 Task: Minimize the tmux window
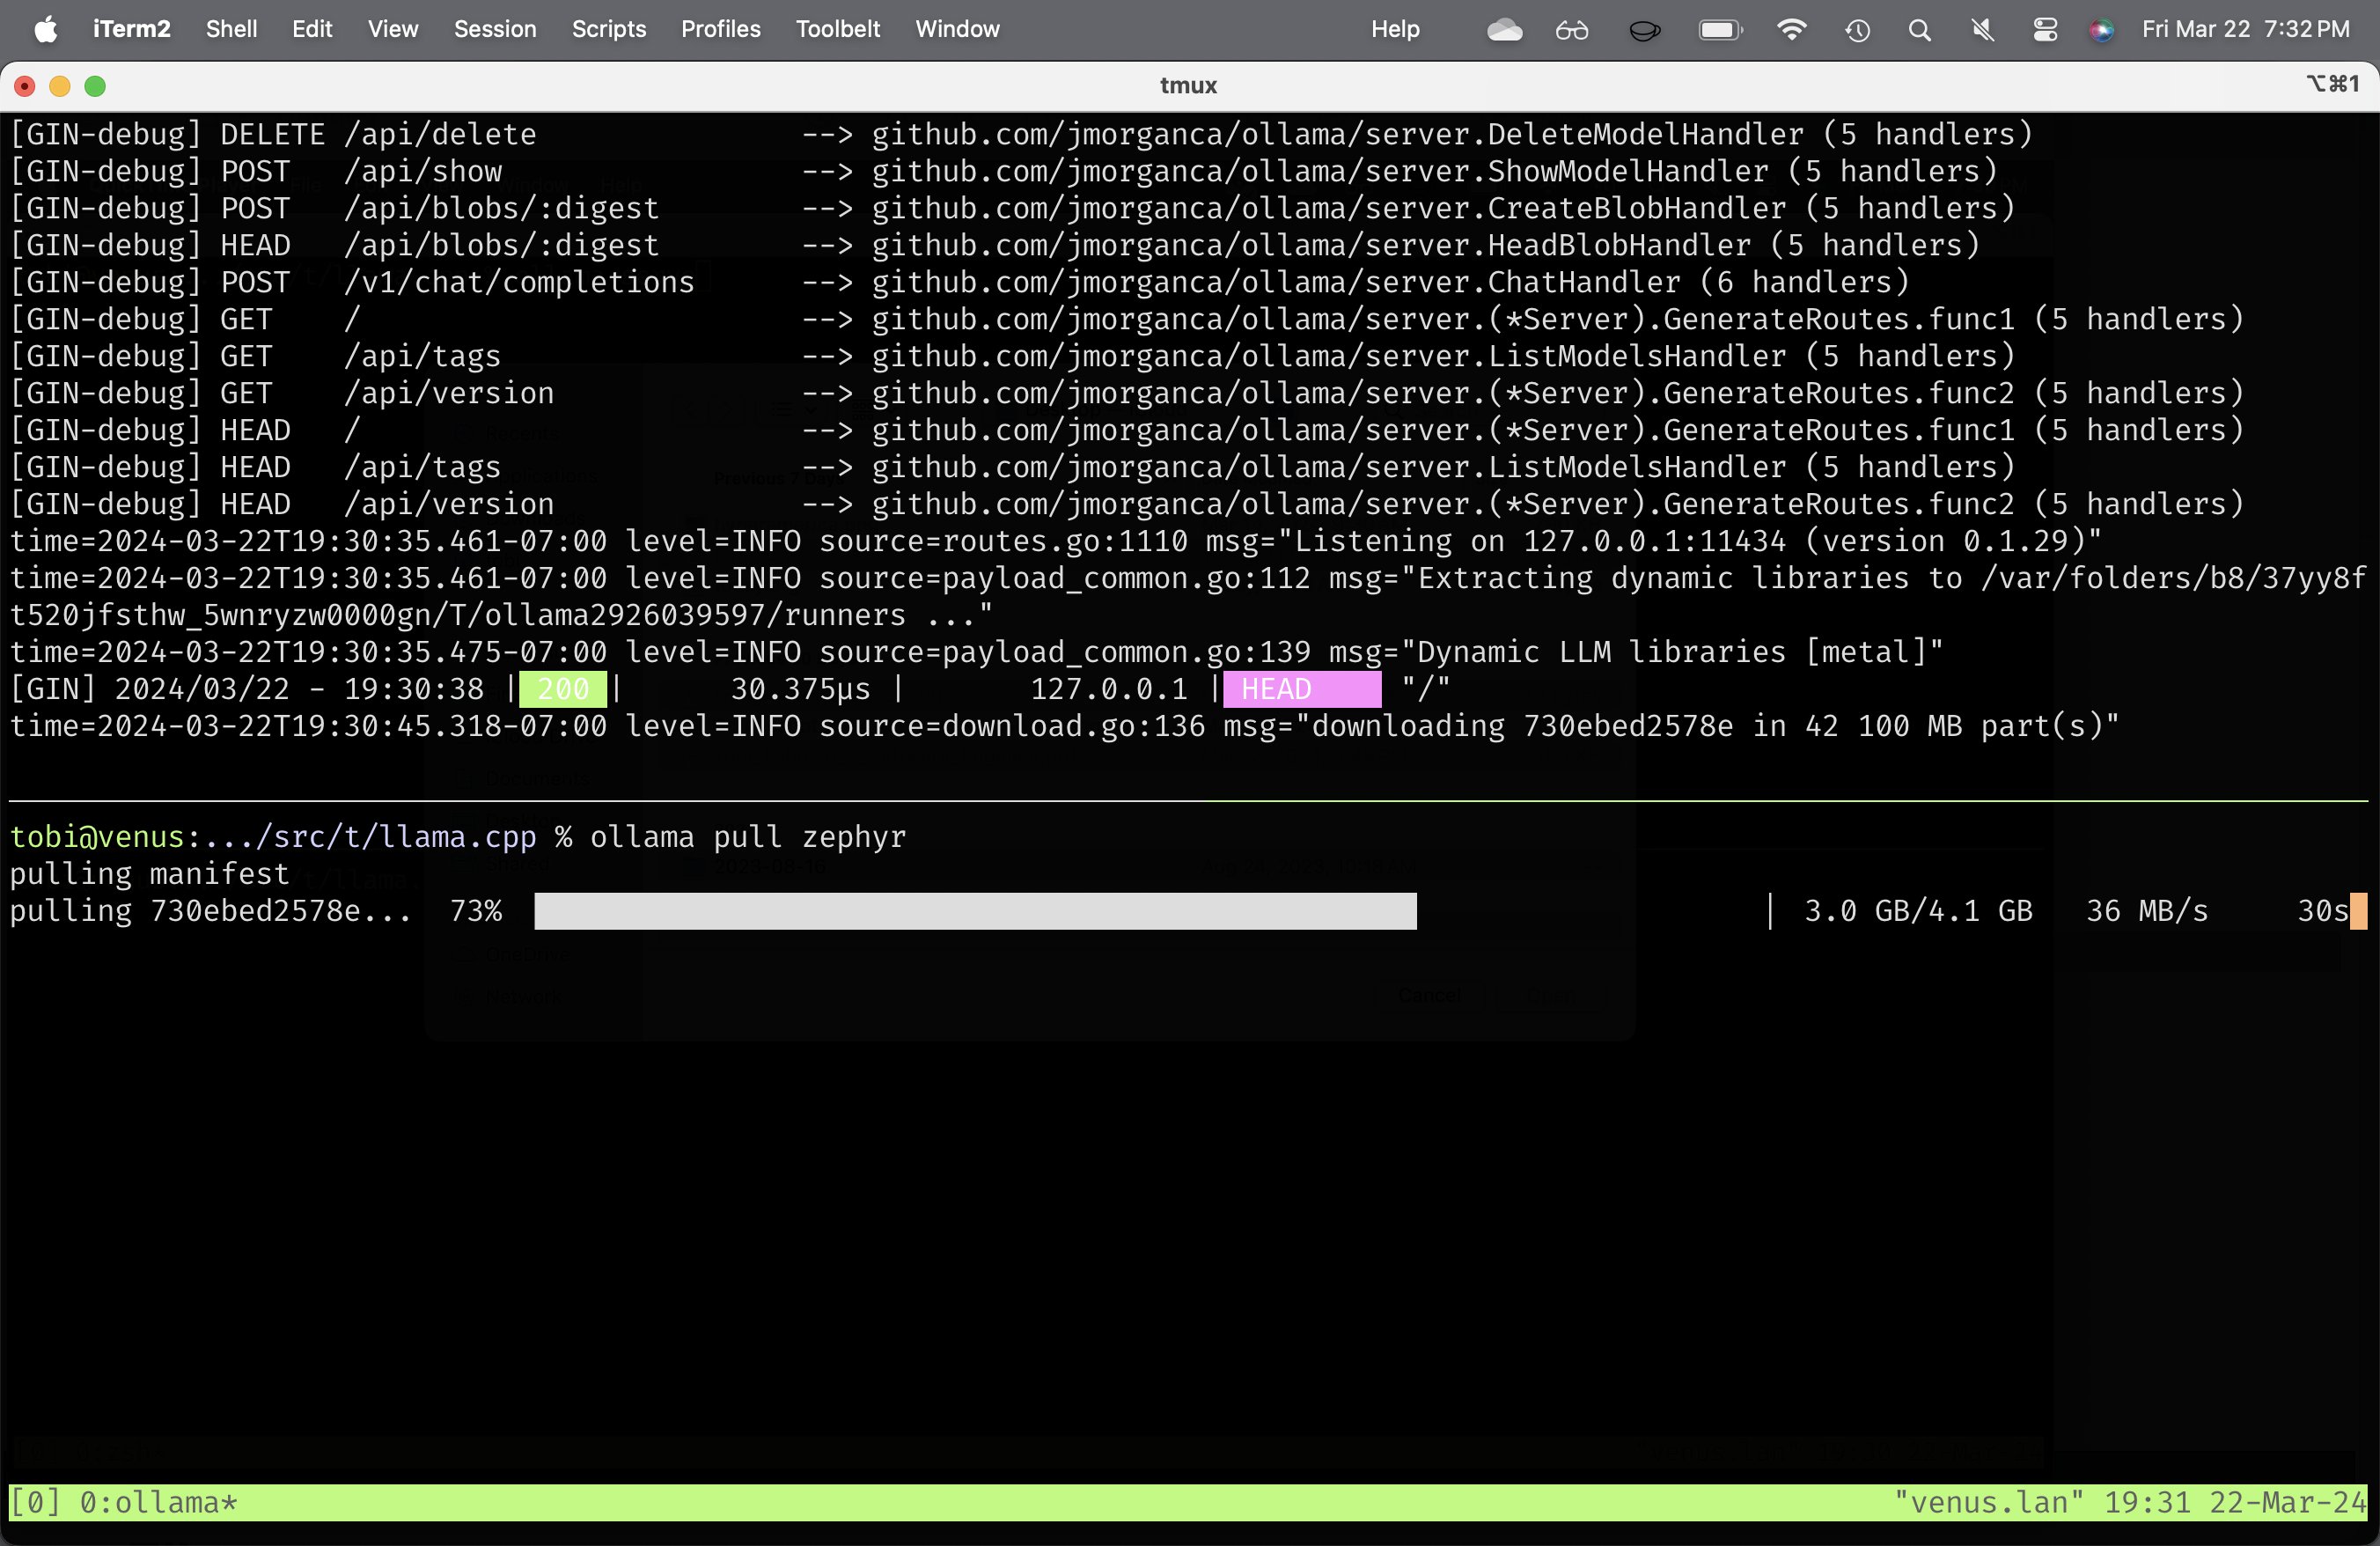(x=60, y=86)
